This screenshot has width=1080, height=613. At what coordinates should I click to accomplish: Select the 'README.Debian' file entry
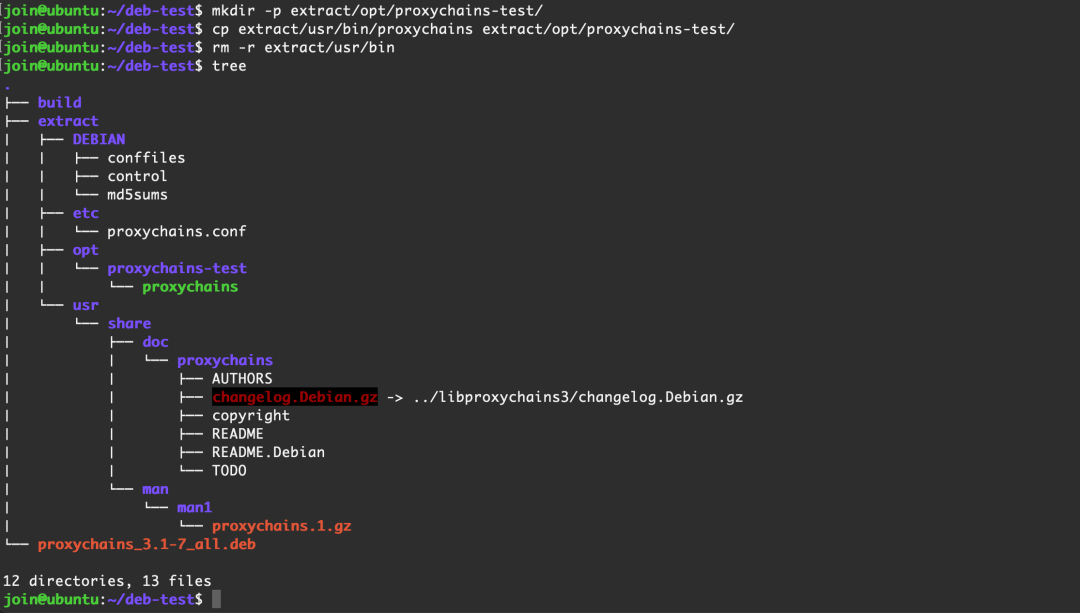coord(268,452)
